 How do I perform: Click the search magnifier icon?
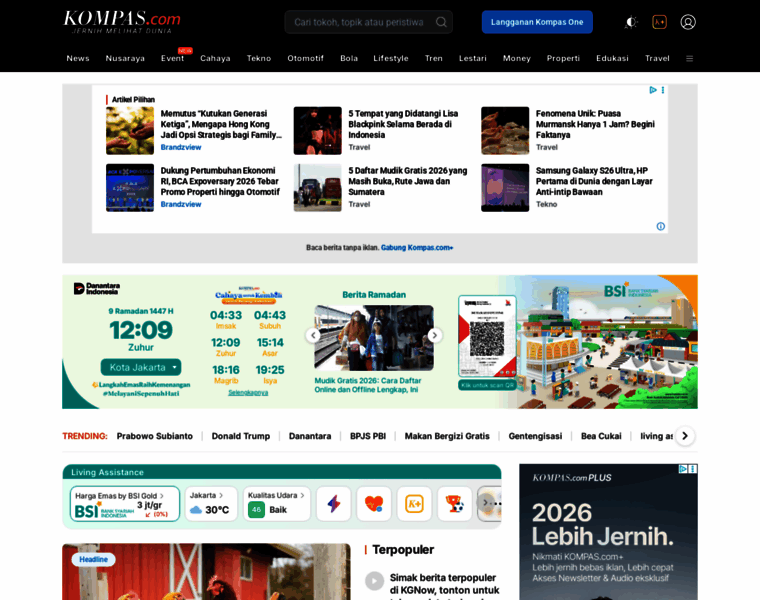[x=441, y=22]
